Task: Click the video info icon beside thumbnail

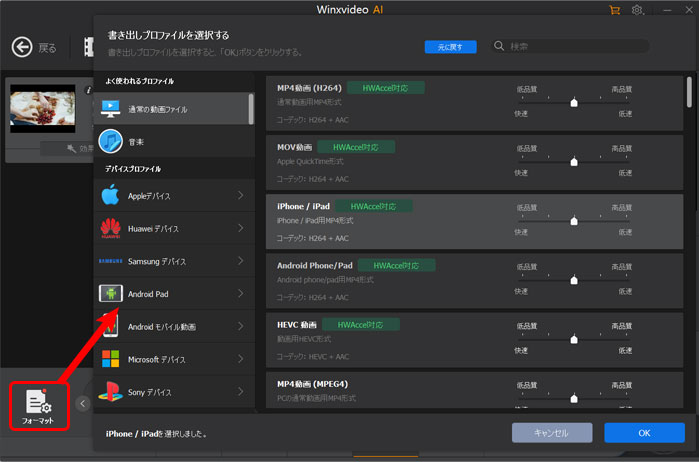Action: click(88, 90)
